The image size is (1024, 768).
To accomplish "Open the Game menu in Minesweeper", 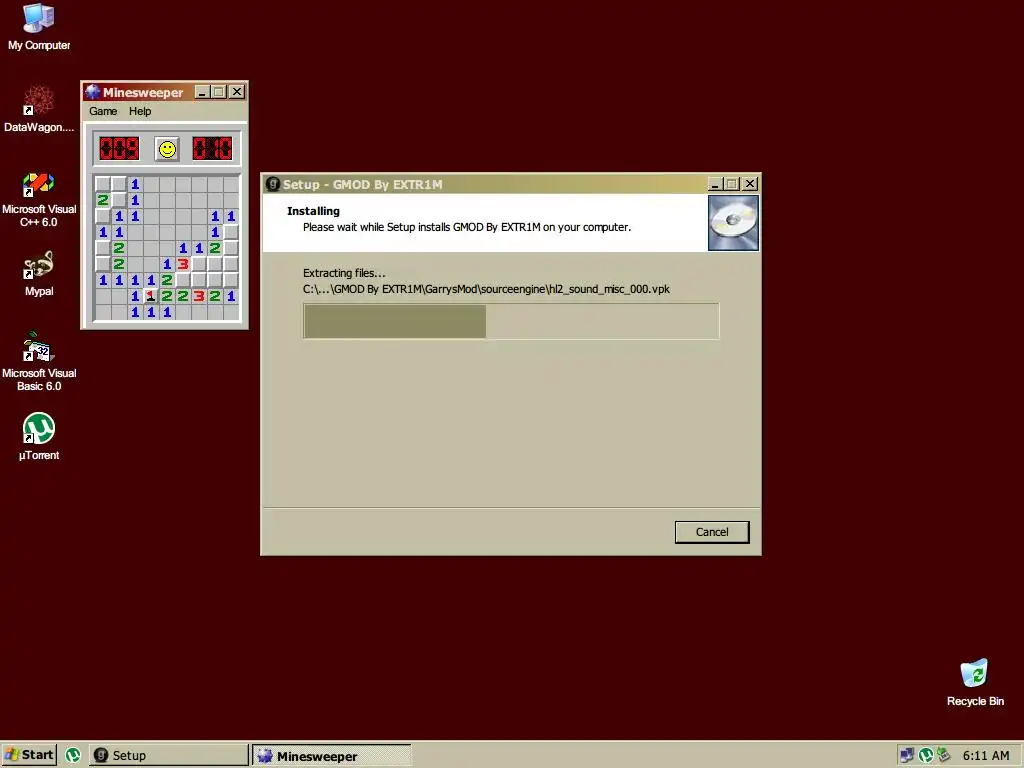I will coord(103,111).
